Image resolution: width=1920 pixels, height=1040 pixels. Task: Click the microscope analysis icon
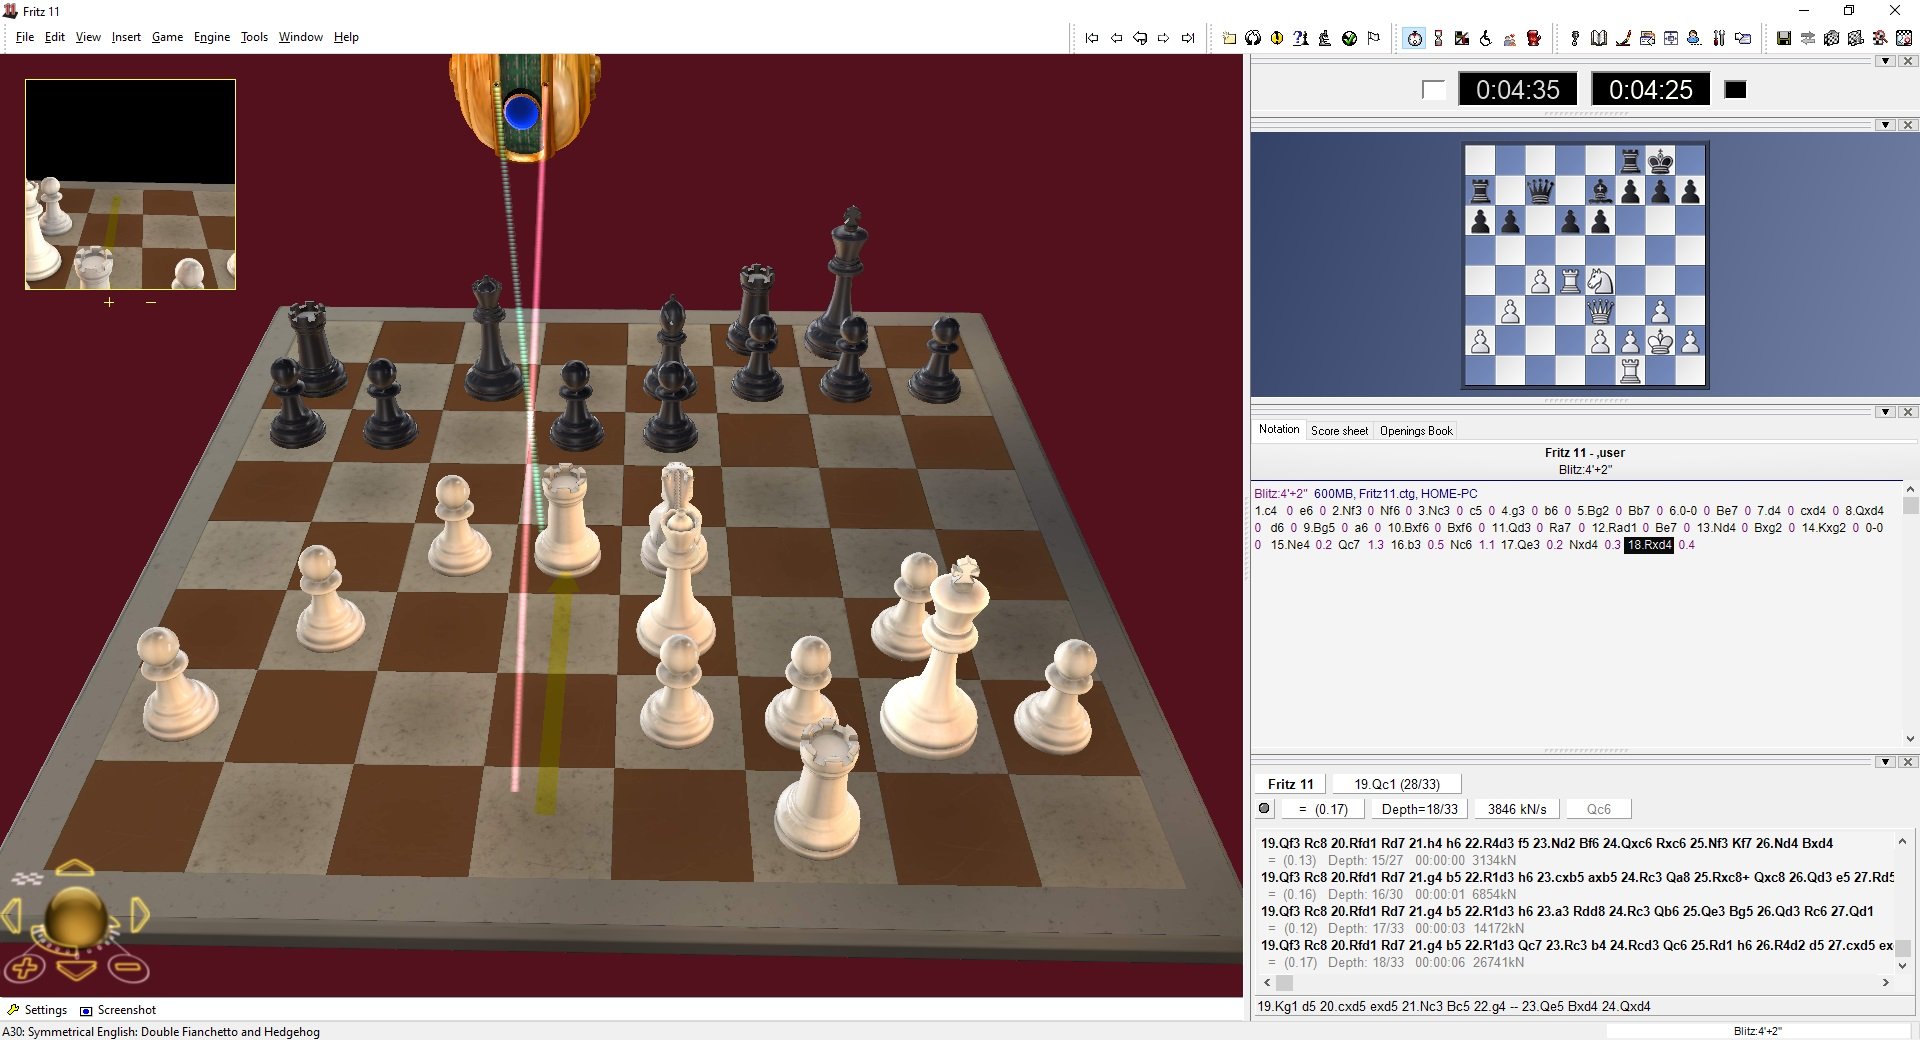(1325, 38)
